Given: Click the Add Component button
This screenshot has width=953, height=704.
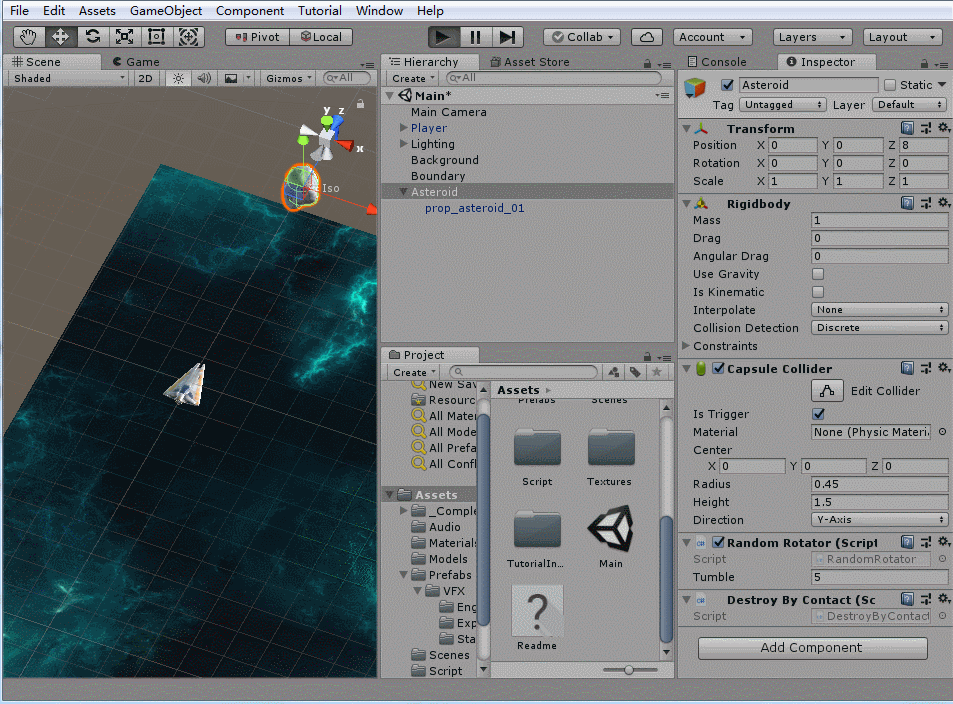Looking at the screenshot, I should point(812,648).
